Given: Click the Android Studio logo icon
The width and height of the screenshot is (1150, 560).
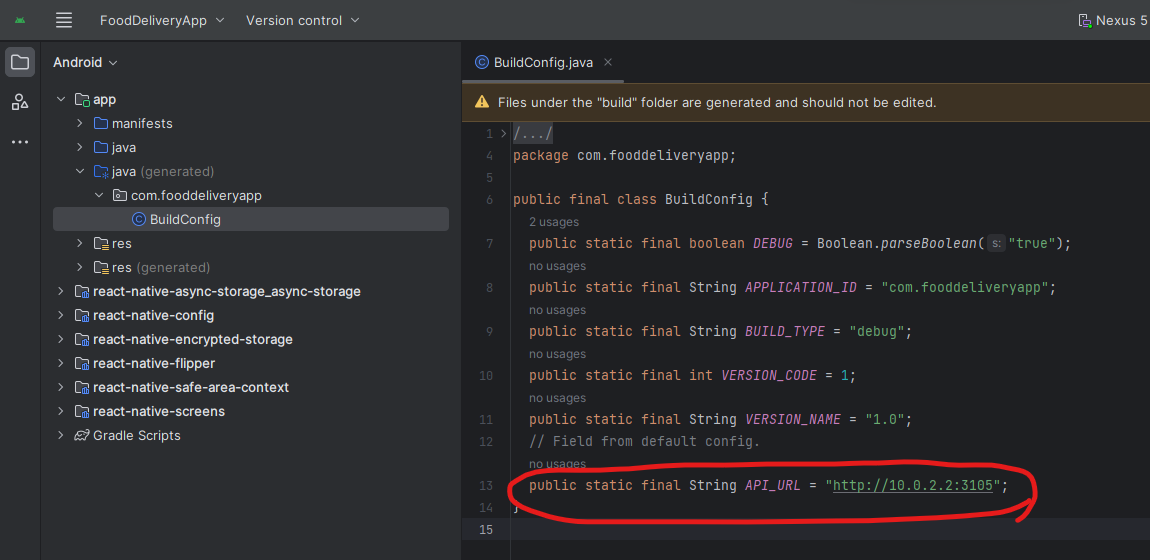Looking at the screenshot, I should (x=20, y=20).
